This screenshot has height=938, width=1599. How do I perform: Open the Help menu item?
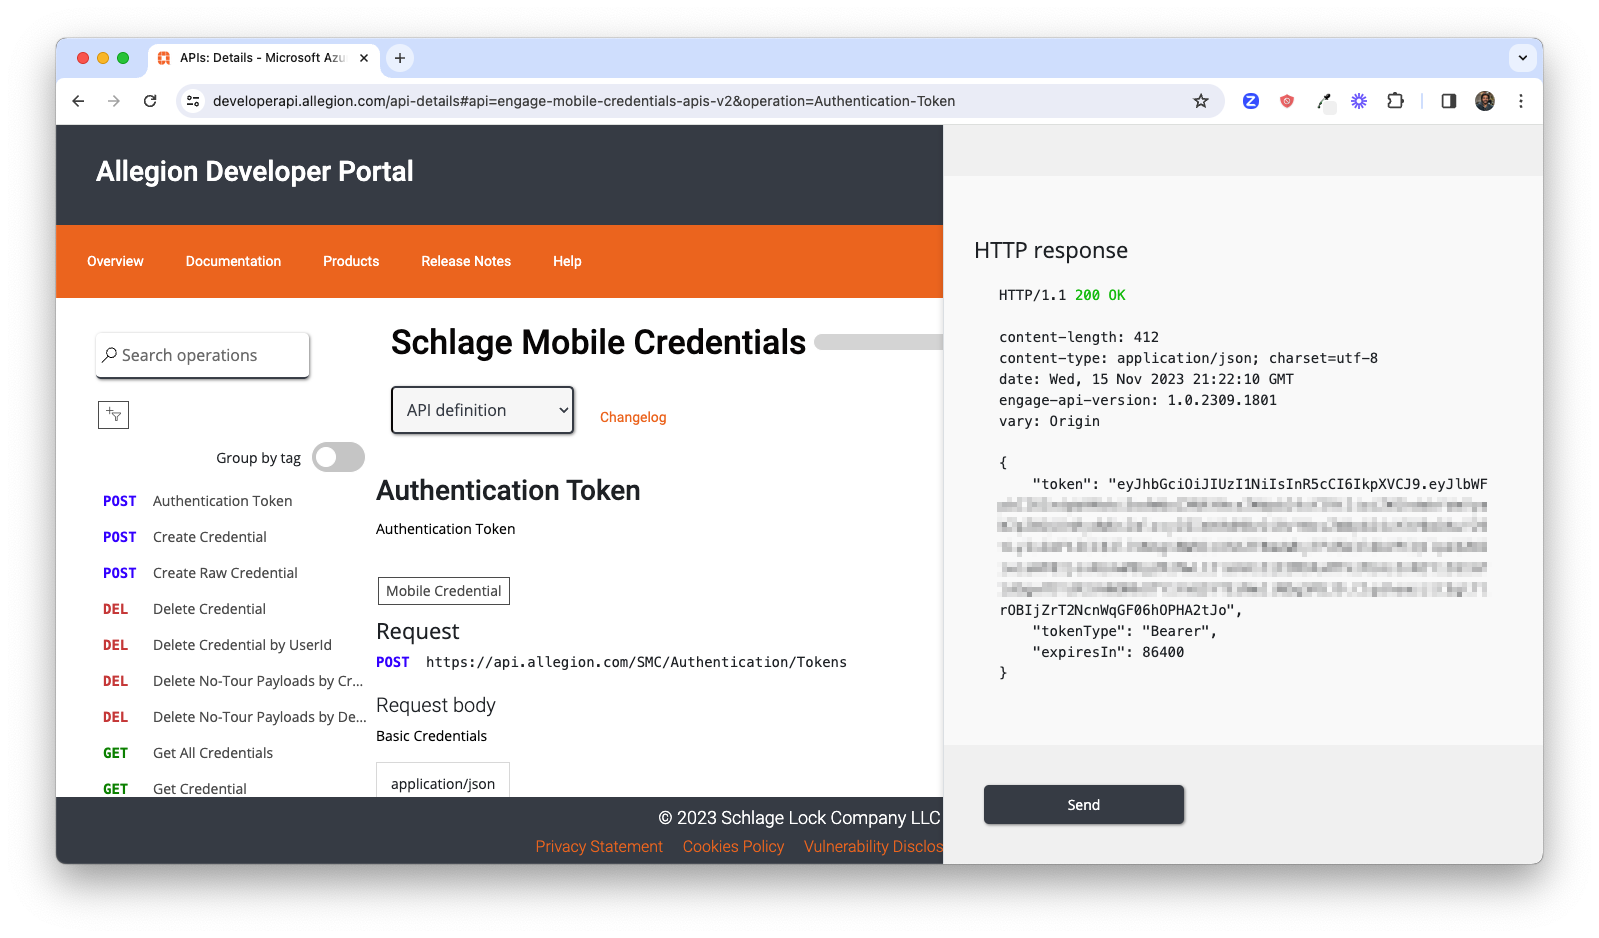[567, 261]
